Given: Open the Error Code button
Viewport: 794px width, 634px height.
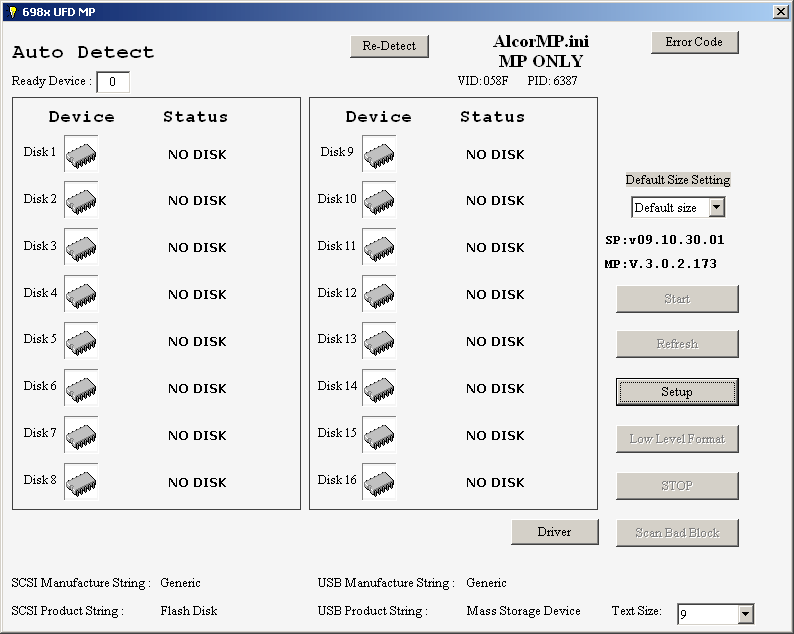Looking at the screenshot, I should pos(694,42).
